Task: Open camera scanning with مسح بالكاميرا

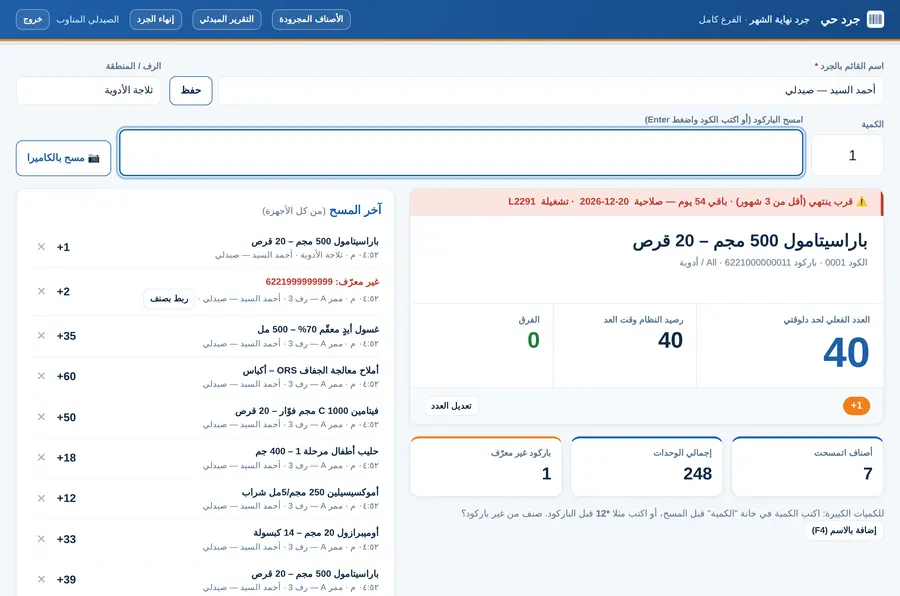Action: 63,158
